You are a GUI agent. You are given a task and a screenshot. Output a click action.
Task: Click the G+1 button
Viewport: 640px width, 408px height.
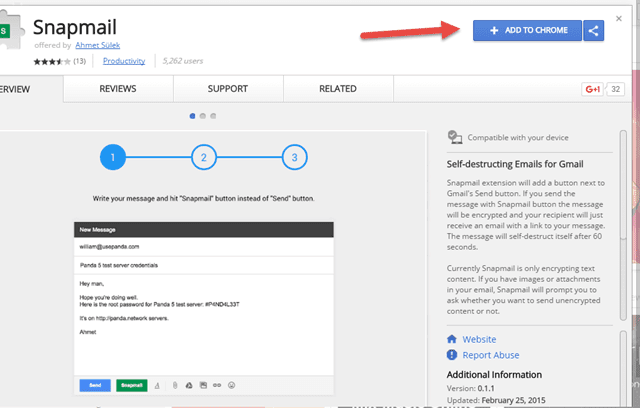592,89
